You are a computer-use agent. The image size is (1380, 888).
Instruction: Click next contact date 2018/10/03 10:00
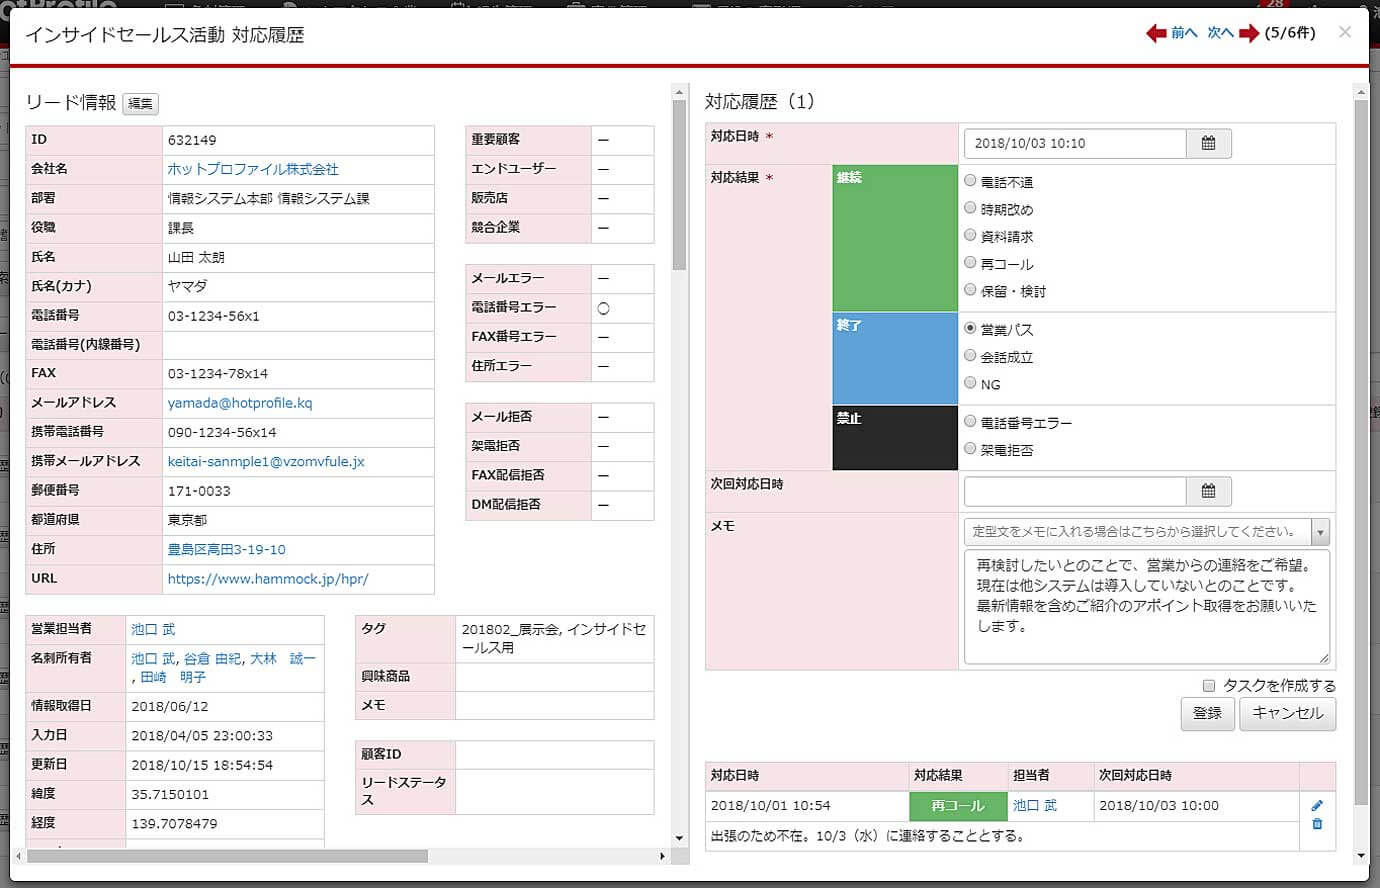1159,805
